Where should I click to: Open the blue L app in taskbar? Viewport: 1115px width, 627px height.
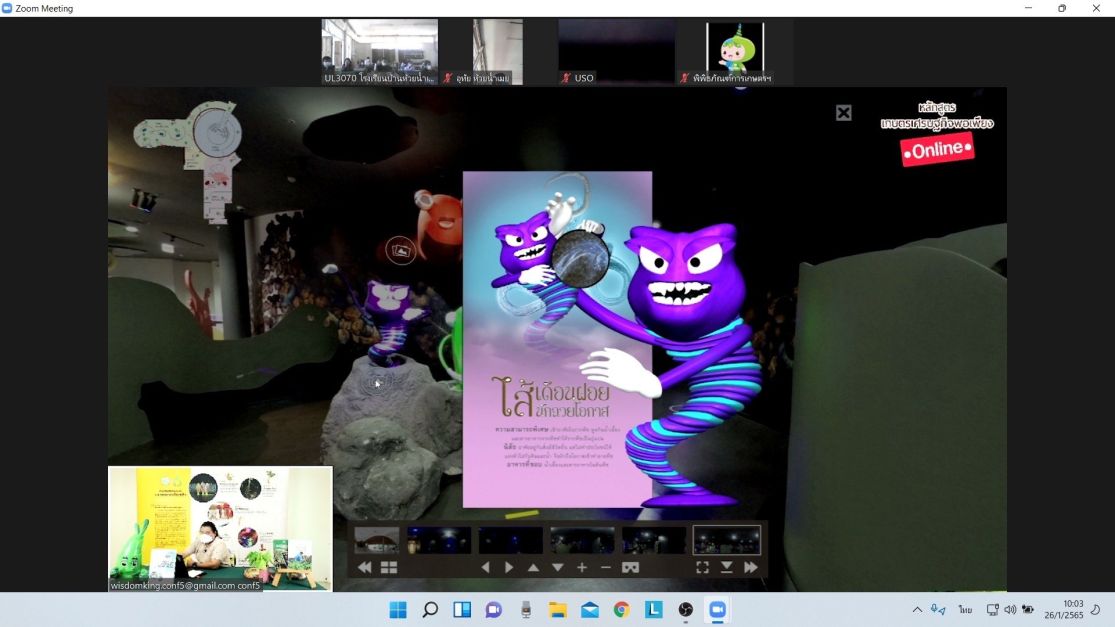click(x=653, y=610)
